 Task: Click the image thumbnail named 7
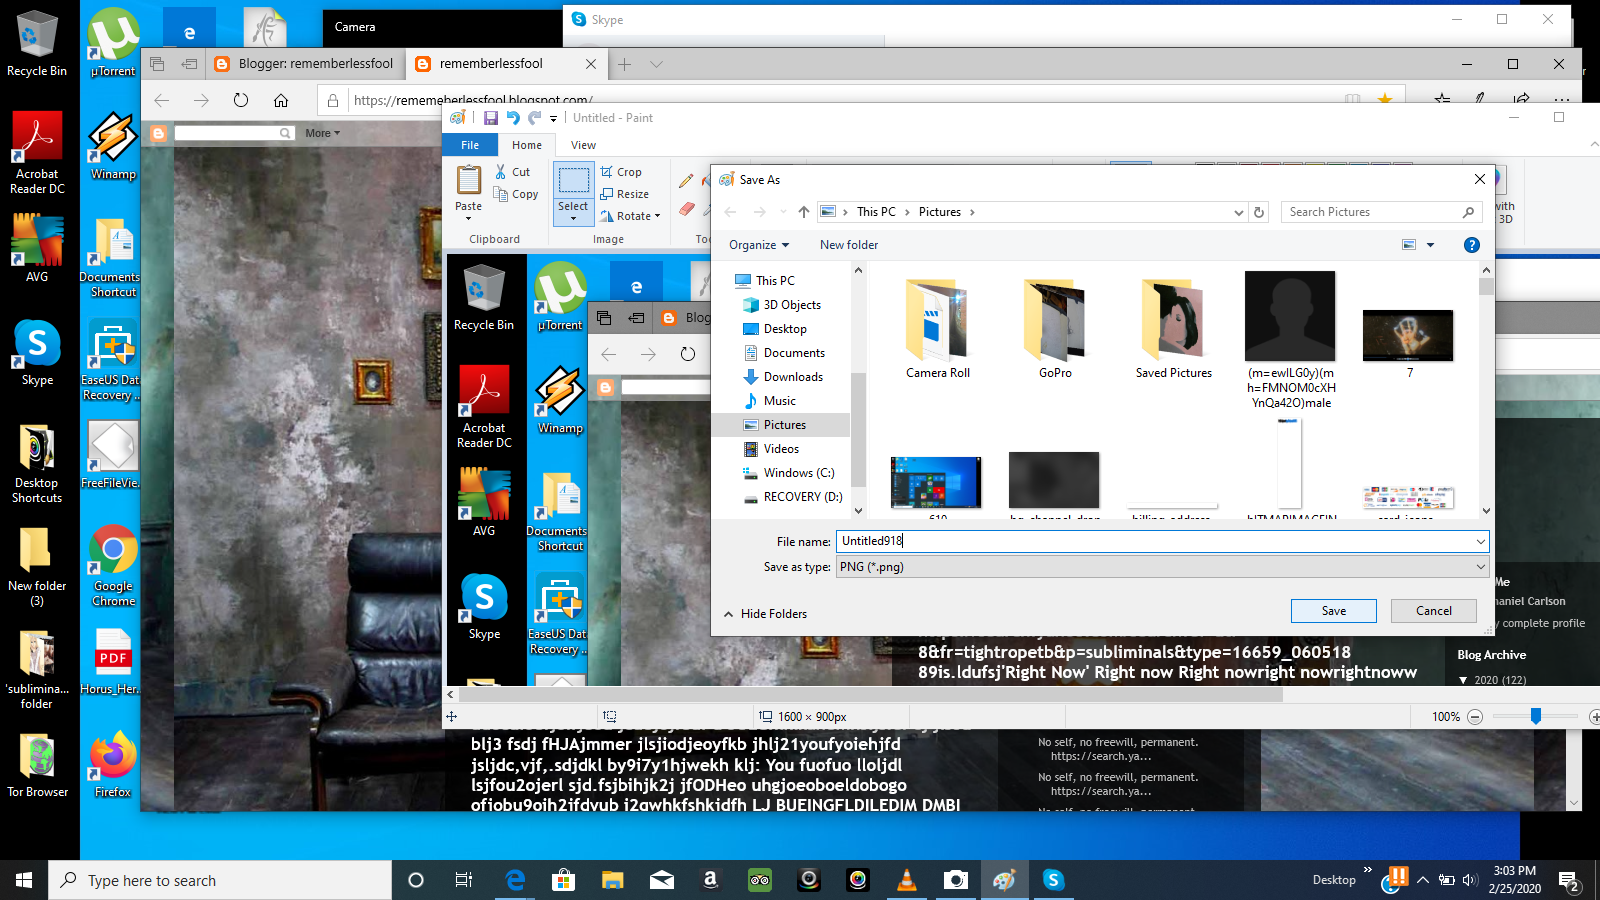coord(1408,335)
